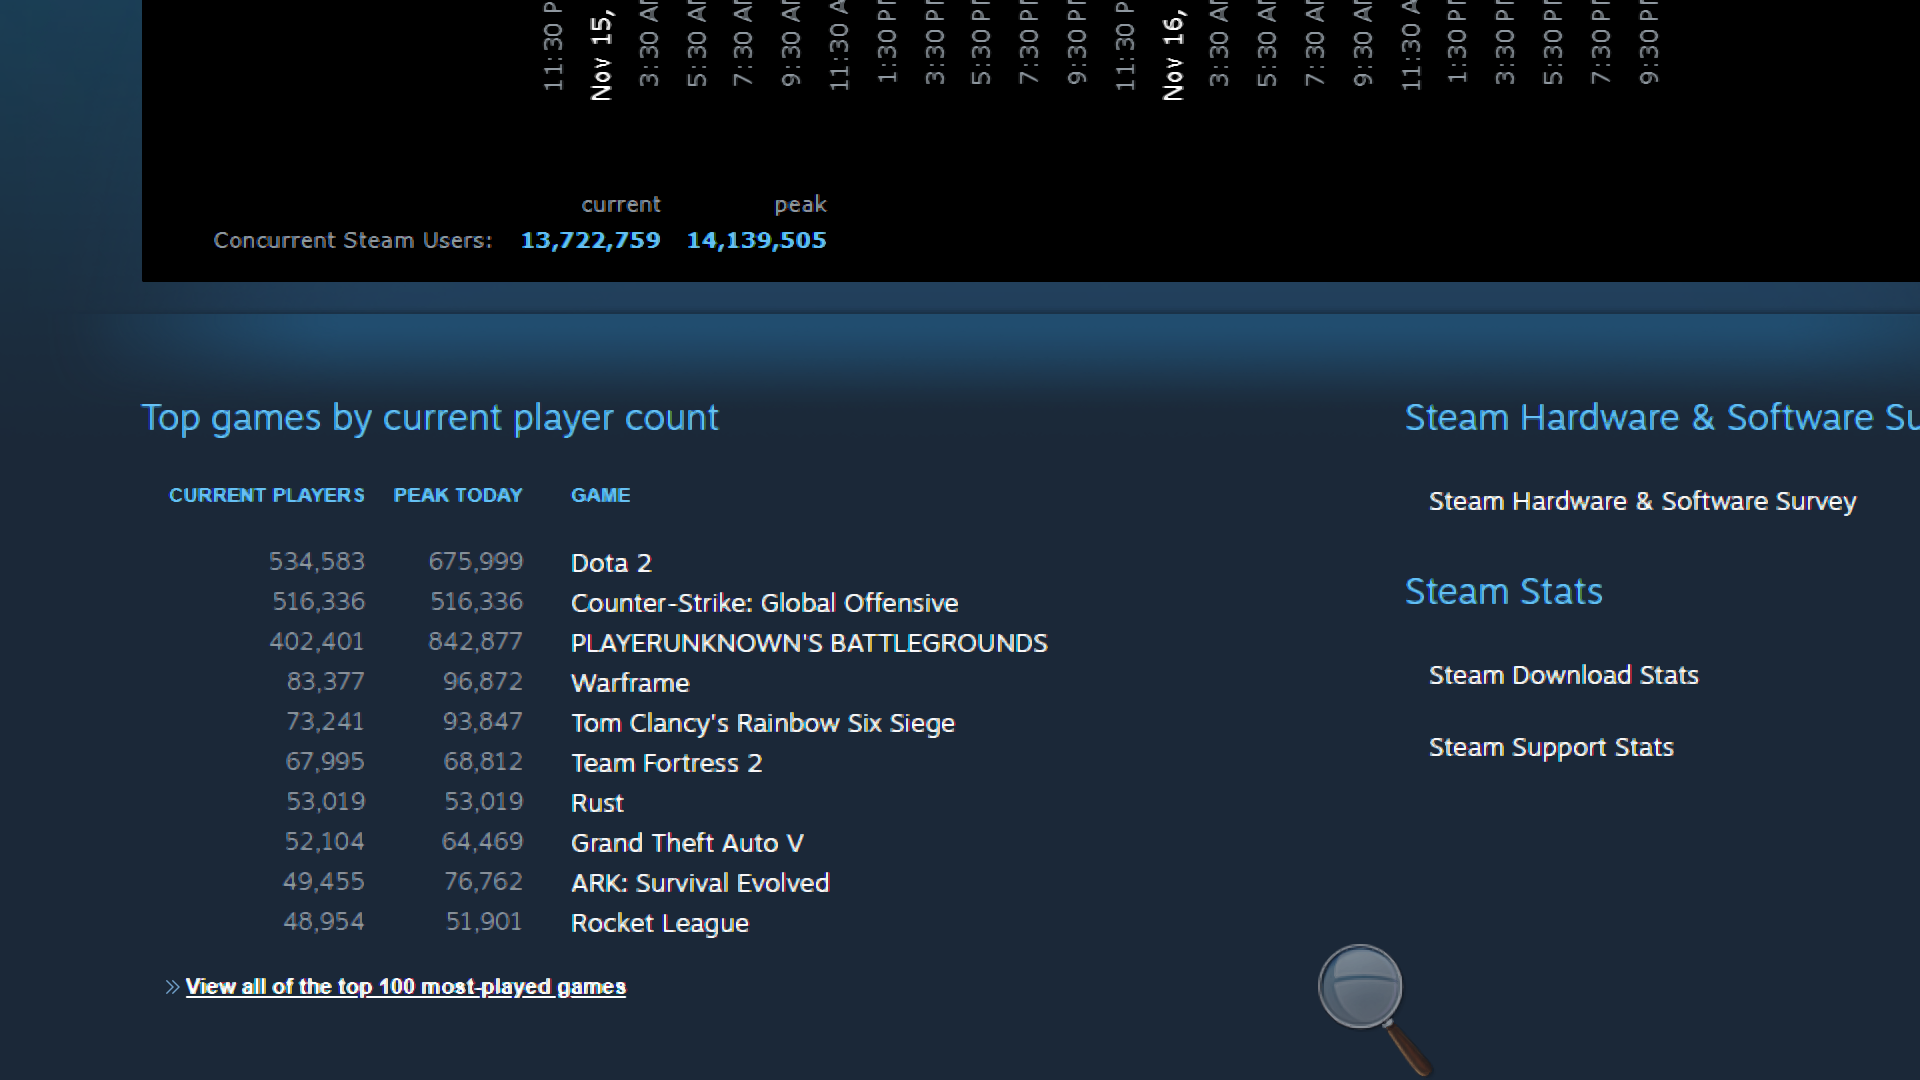Open Team Fortress 2 stats
Viewport: 1920px width, 1080px height.
point(666,763)
